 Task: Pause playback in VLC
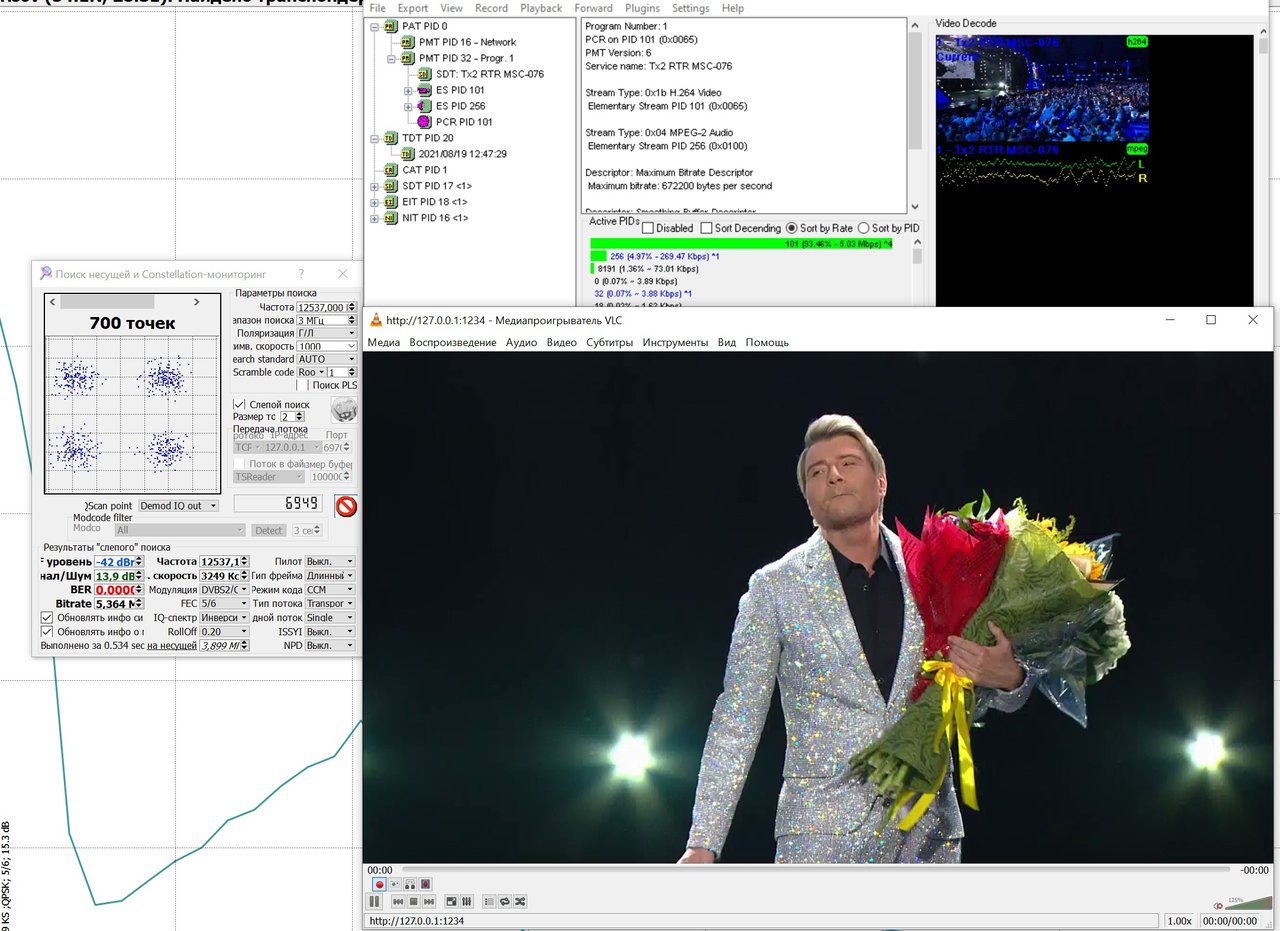click(375, 901)
